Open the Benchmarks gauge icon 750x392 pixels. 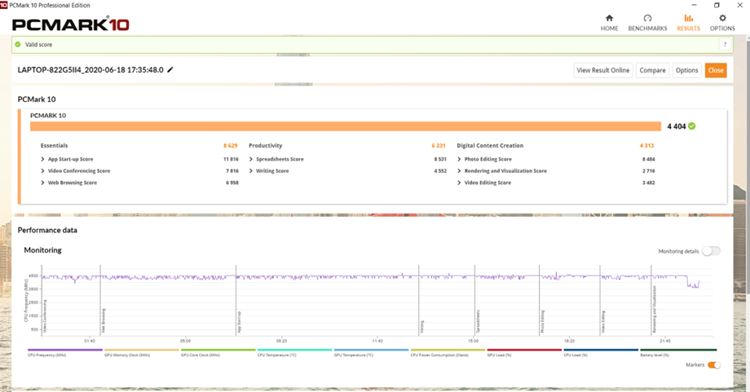(647, 18)
